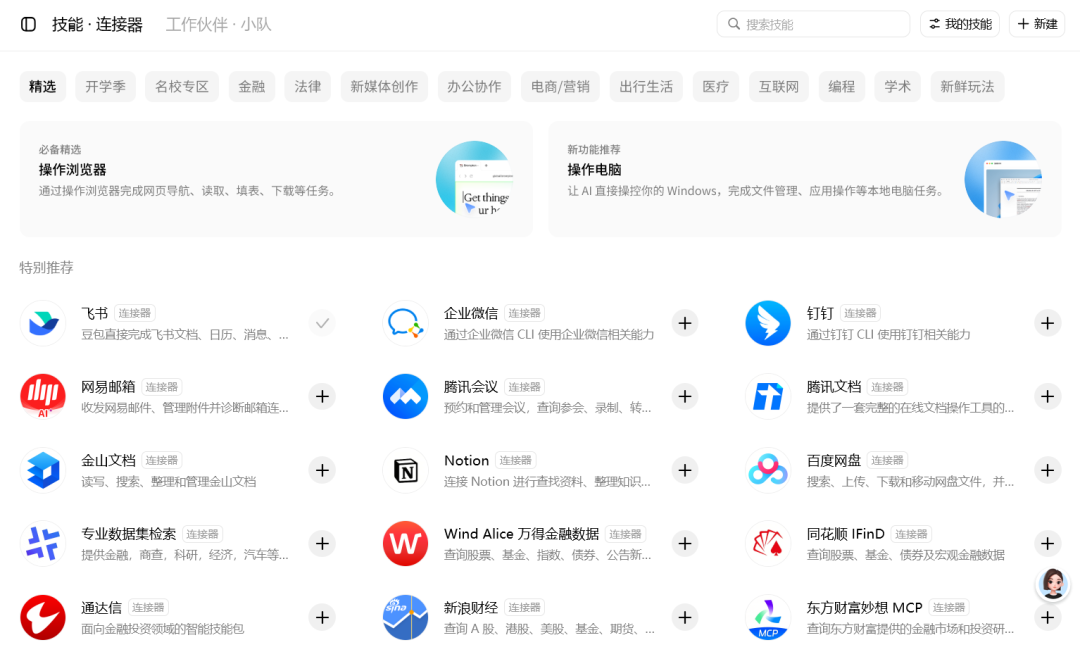Open the 腾讯会议 connector icon
This screenshot has width=1080, height=659.
coord(405,397)
